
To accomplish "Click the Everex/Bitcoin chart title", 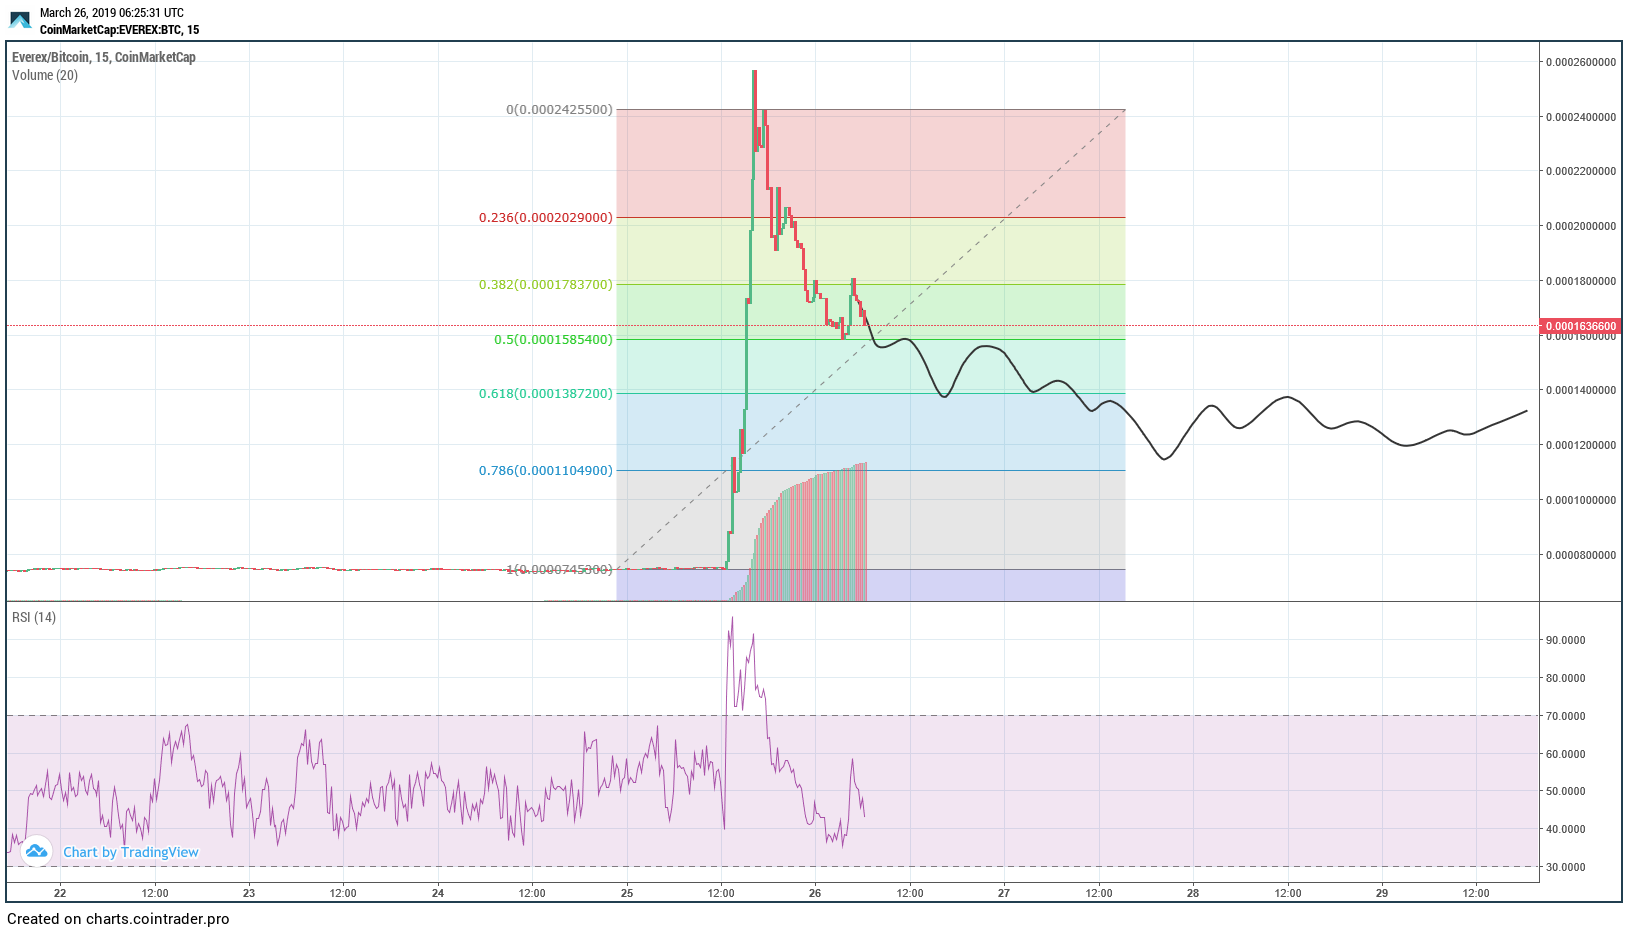I will point(103,57).
